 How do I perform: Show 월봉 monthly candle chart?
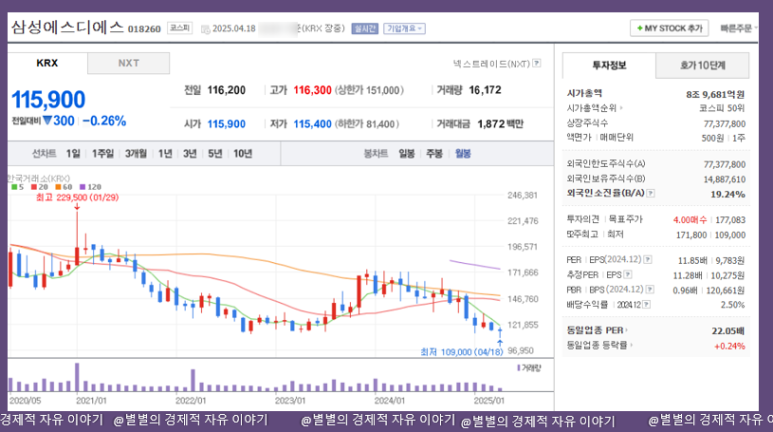pyautogui.click(x=463, y=154)
